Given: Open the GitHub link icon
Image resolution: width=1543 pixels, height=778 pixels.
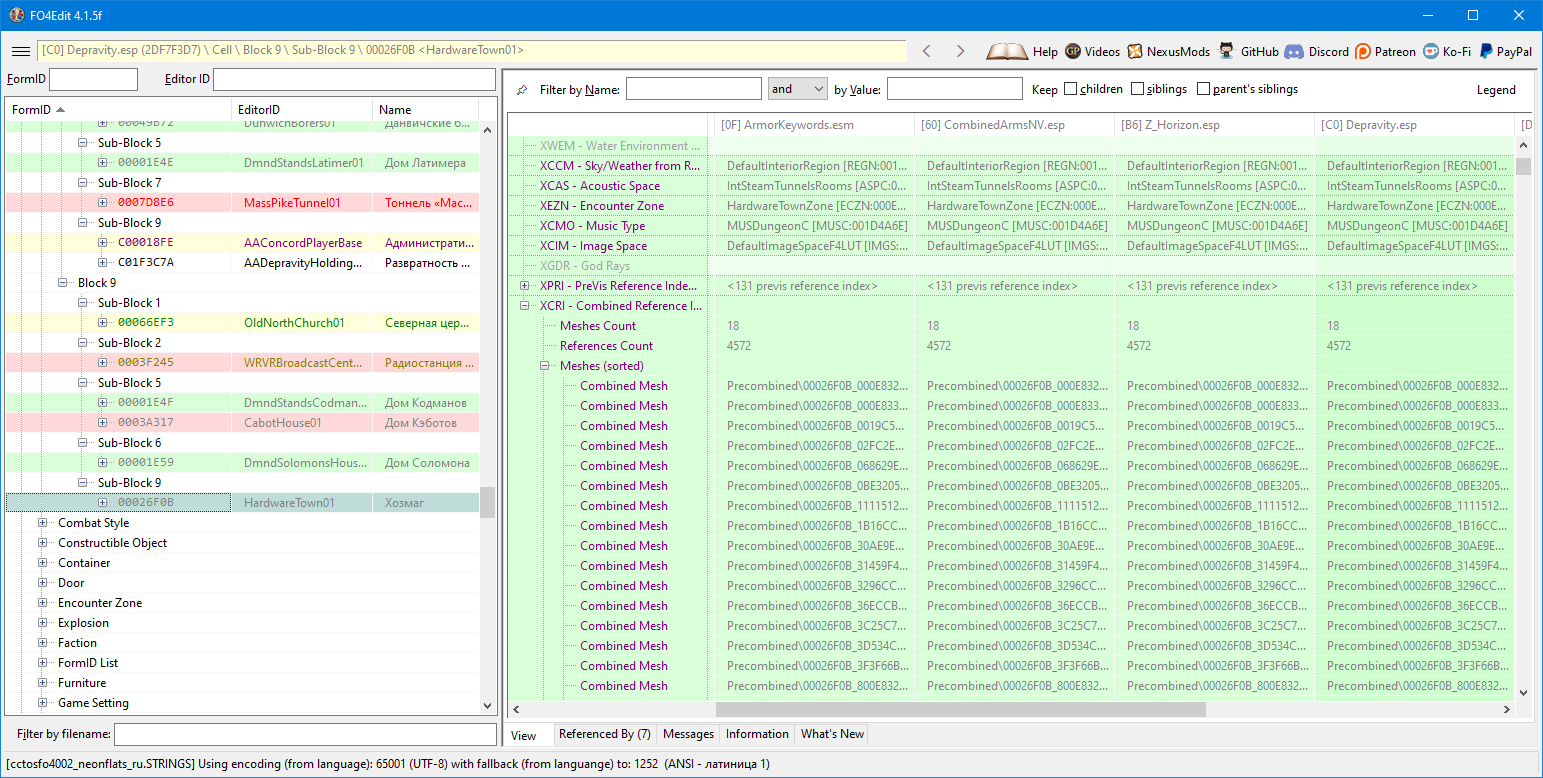Looking at the screenshot, I should [x=1225, y=51].
